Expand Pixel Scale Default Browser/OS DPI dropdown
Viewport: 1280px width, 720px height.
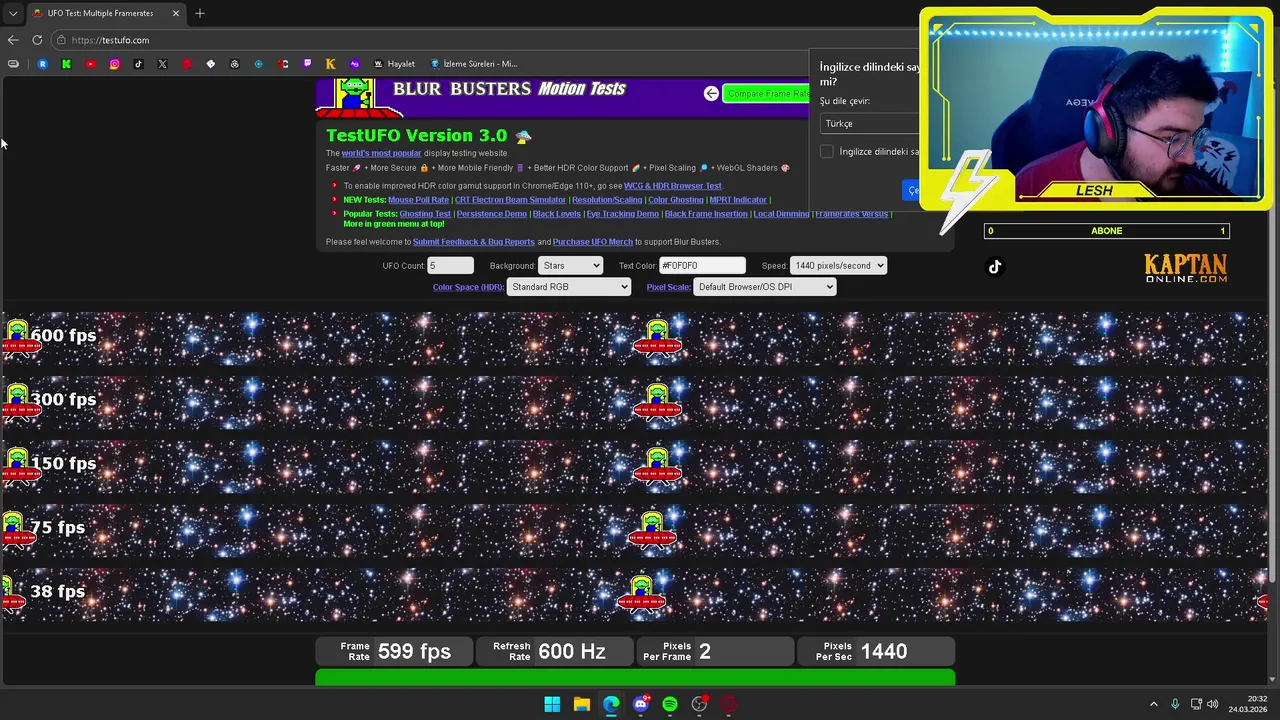tap(764, 287)
